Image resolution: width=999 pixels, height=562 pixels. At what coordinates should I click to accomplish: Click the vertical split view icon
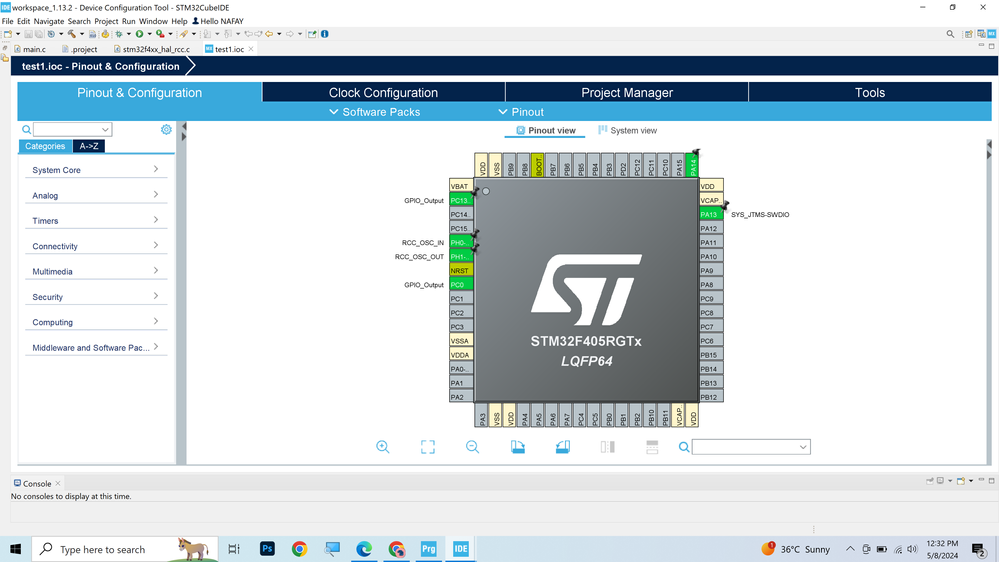607,447
